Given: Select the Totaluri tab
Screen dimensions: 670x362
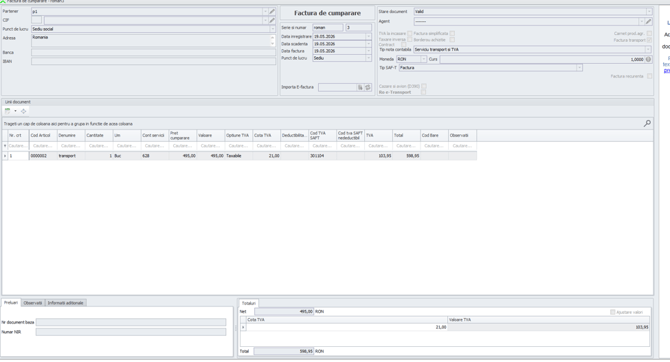Looking at the screenshot, I should (x=249, y=303).
